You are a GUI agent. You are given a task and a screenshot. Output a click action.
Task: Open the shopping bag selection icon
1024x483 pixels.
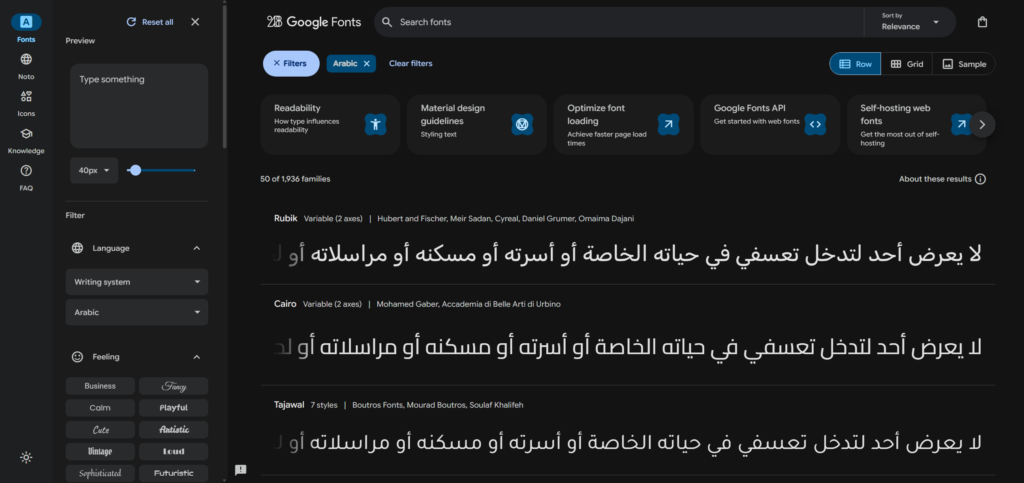click(982, 22)
